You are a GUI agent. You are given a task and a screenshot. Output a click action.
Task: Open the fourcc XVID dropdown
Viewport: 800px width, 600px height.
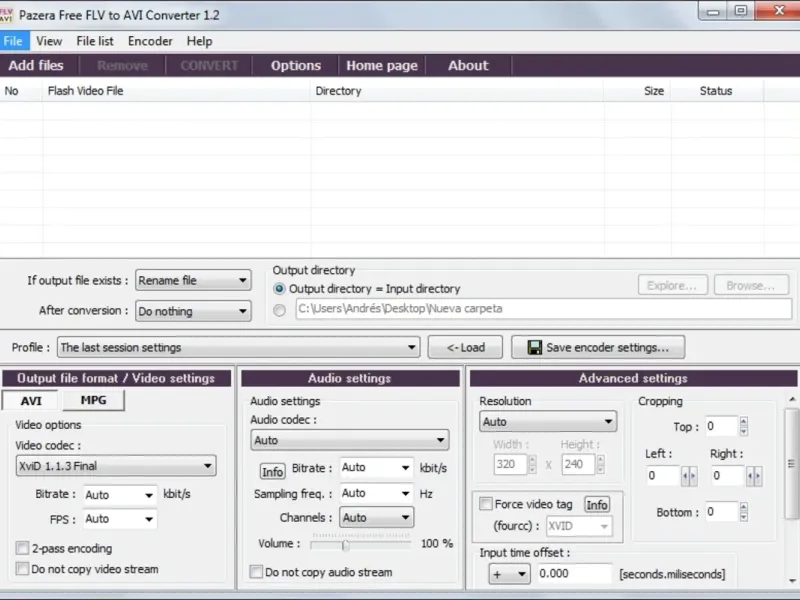[x=579, y=526]
